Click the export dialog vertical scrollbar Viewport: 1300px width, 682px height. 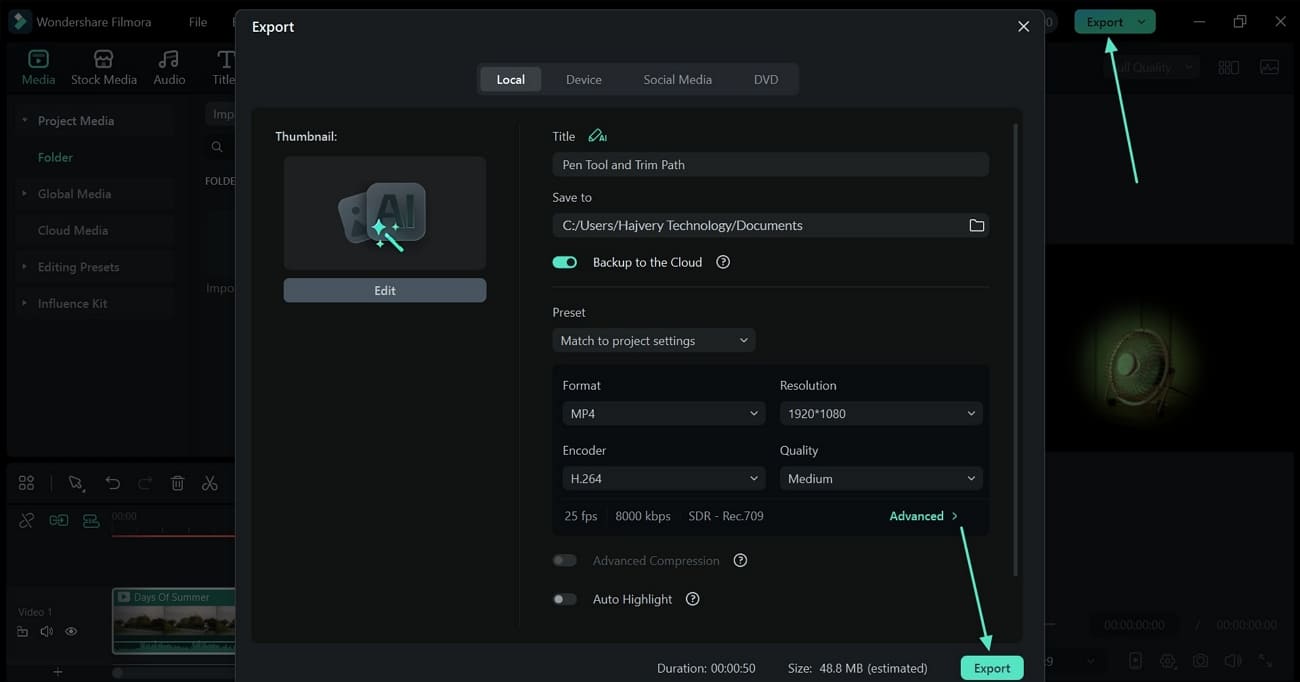click(1016, 350)
